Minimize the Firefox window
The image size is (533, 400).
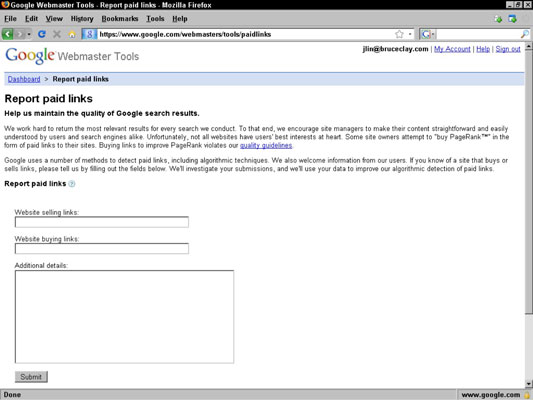tap(510, 5)
